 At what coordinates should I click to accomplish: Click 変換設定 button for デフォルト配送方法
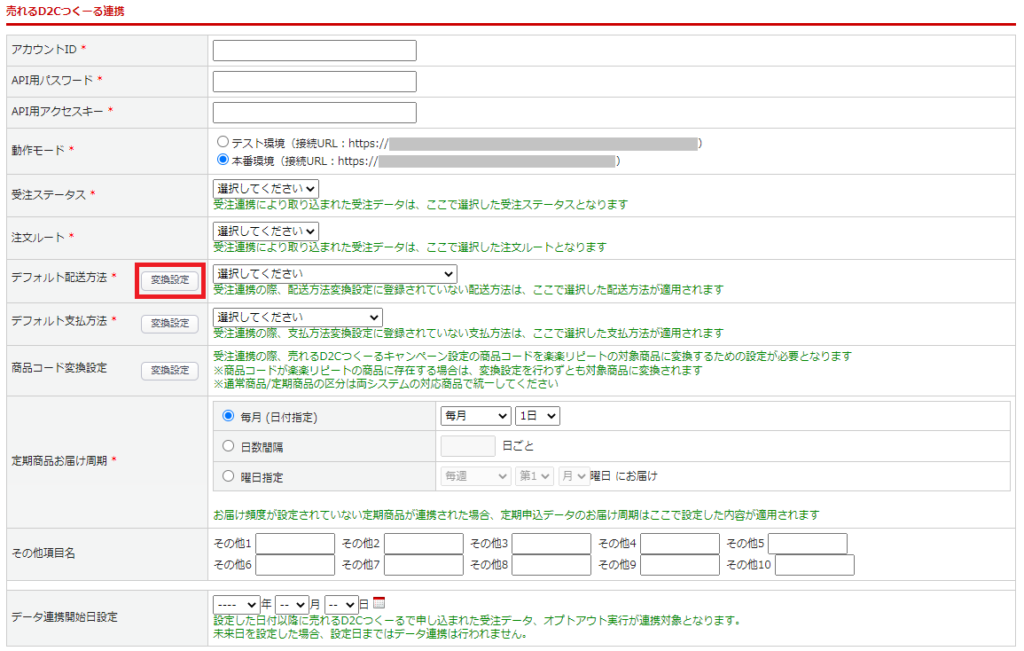(169, 280)
